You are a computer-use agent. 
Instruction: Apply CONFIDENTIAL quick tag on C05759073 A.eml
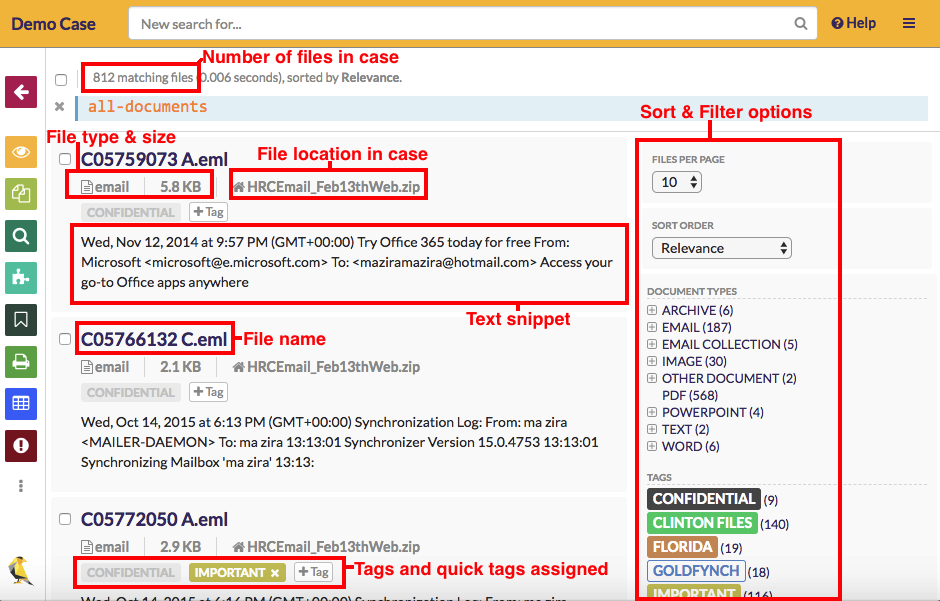pos(131,213)
